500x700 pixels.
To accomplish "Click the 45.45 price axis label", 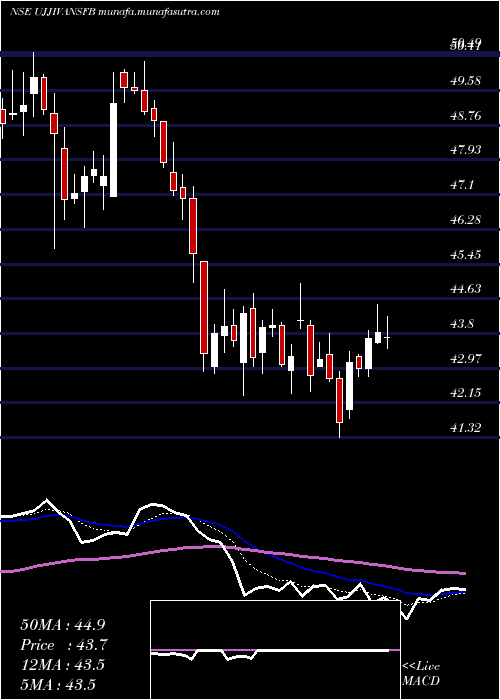I will [466, 254].
